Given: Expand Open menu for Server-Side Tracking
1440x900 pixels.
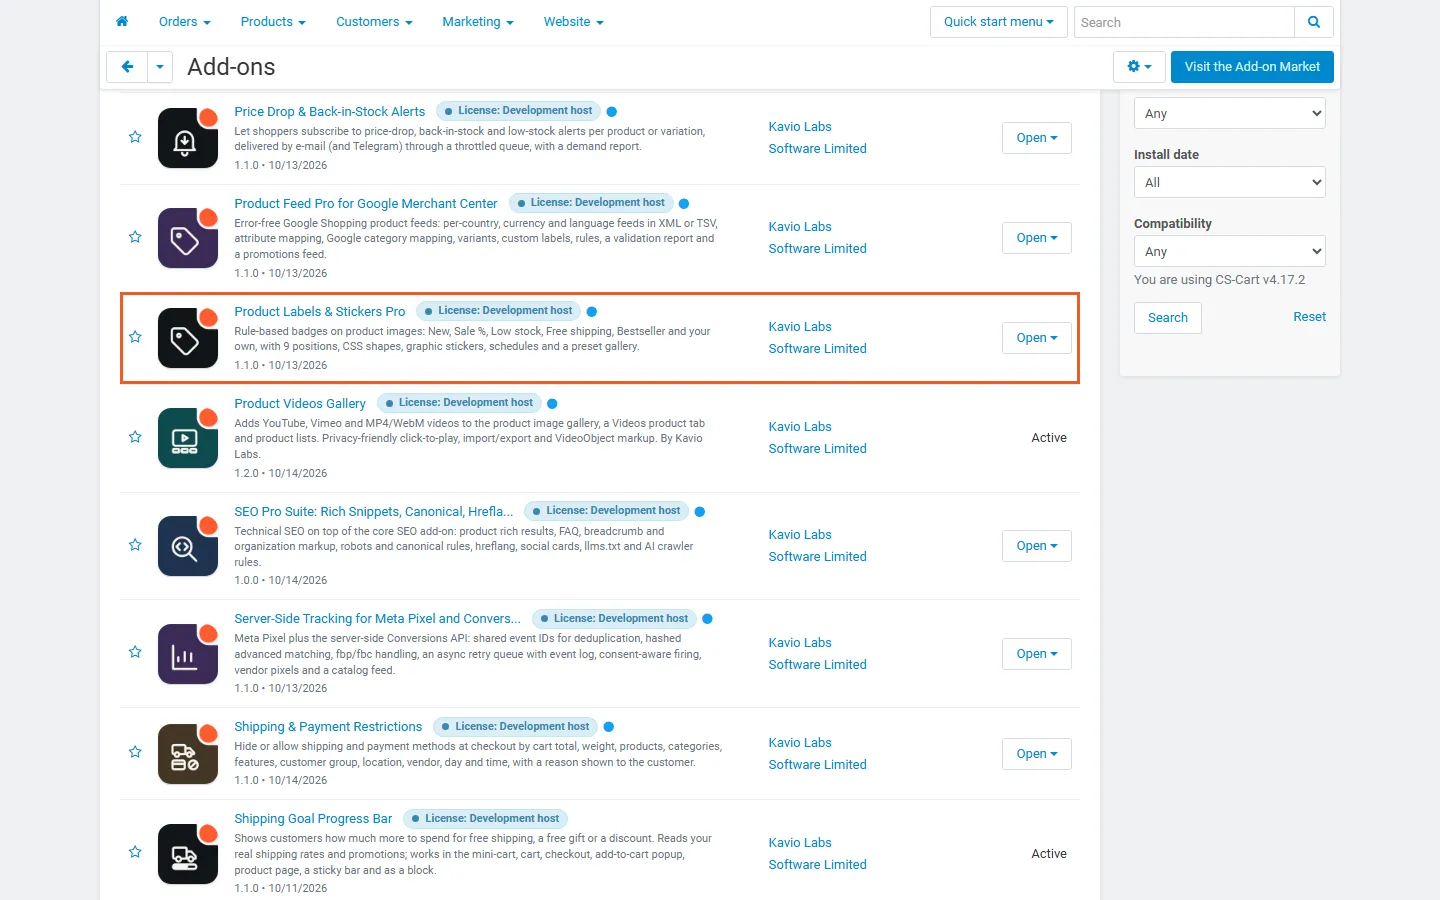Looking at the screenshot, I should click(x=1037, y=654).
